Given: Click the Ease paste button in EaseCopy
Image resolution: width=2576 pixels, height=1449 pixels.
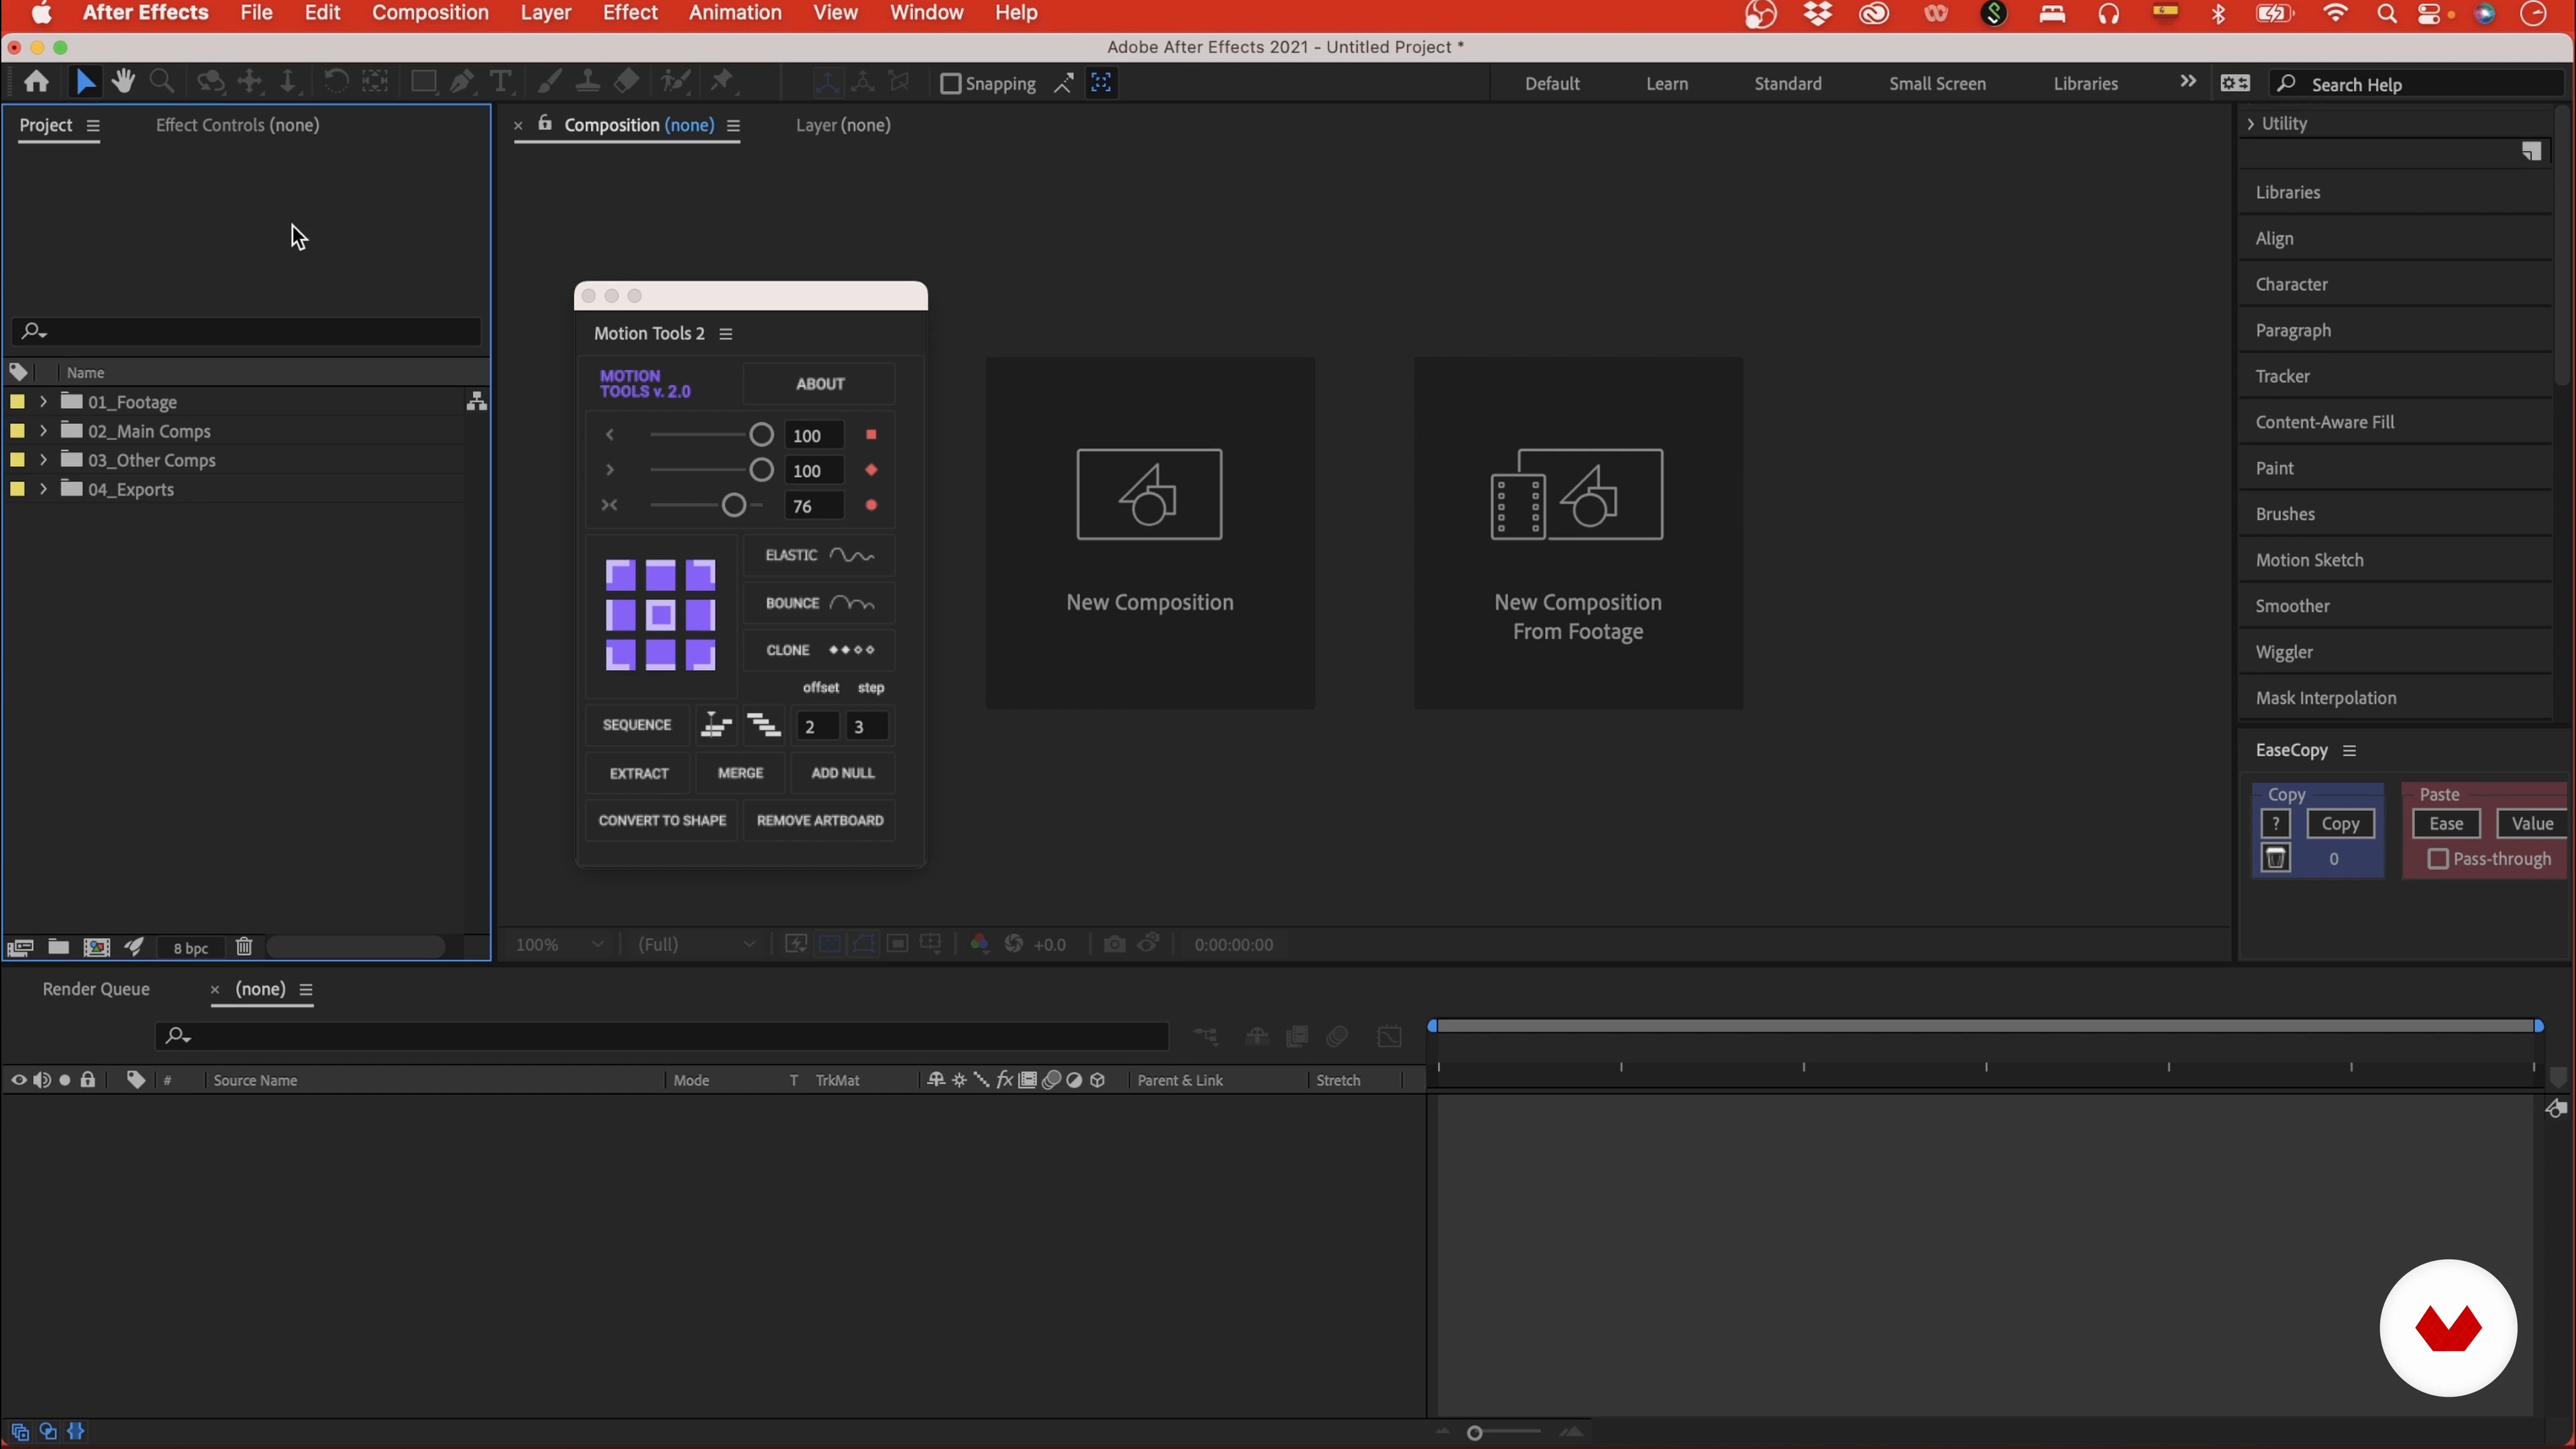Looking at the screenshot, I should pos(2446,823).
